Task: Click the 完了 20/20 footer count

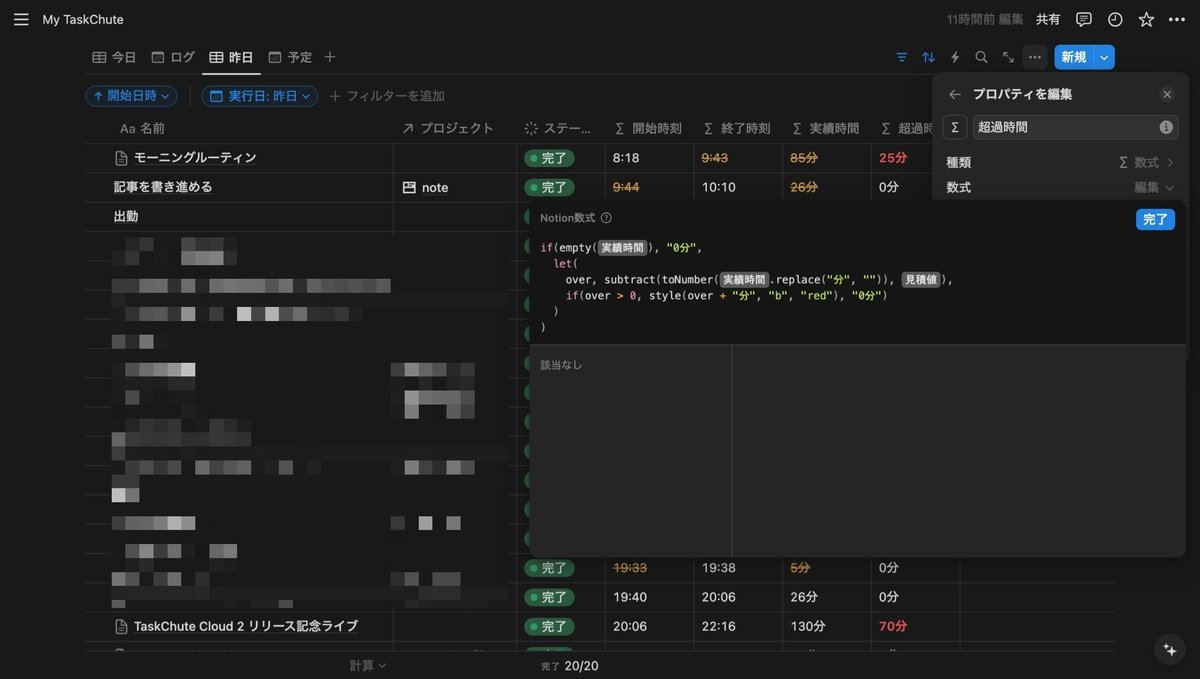Action: 570,666
